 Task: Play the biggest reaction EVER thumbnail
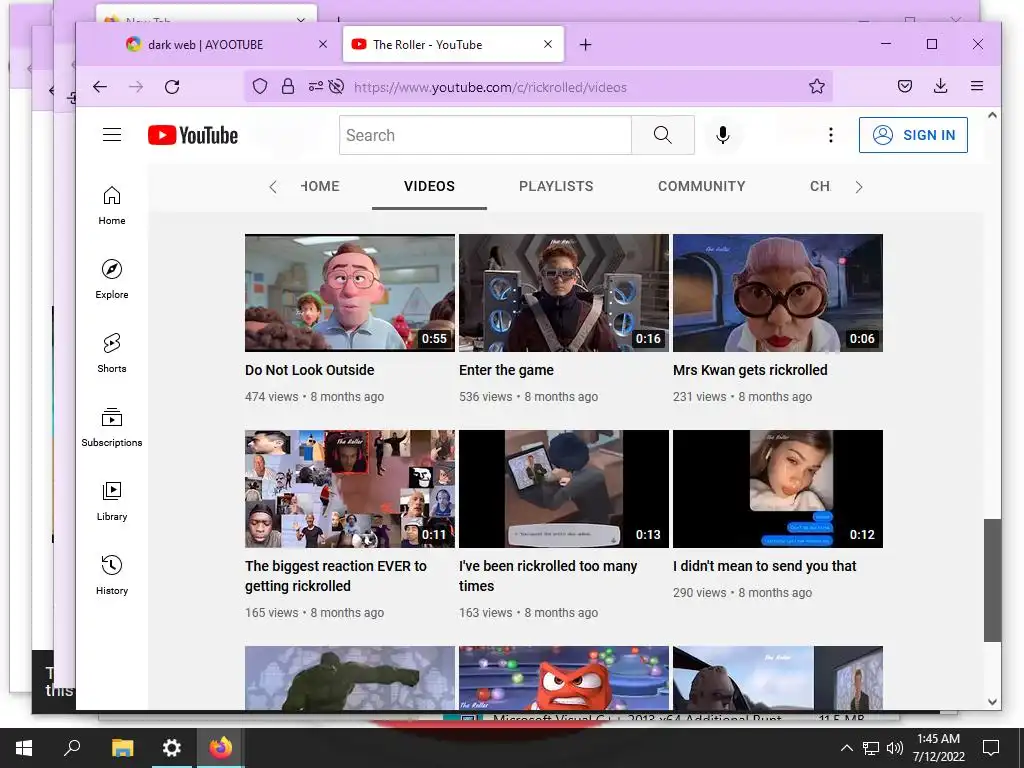point(350,488)
